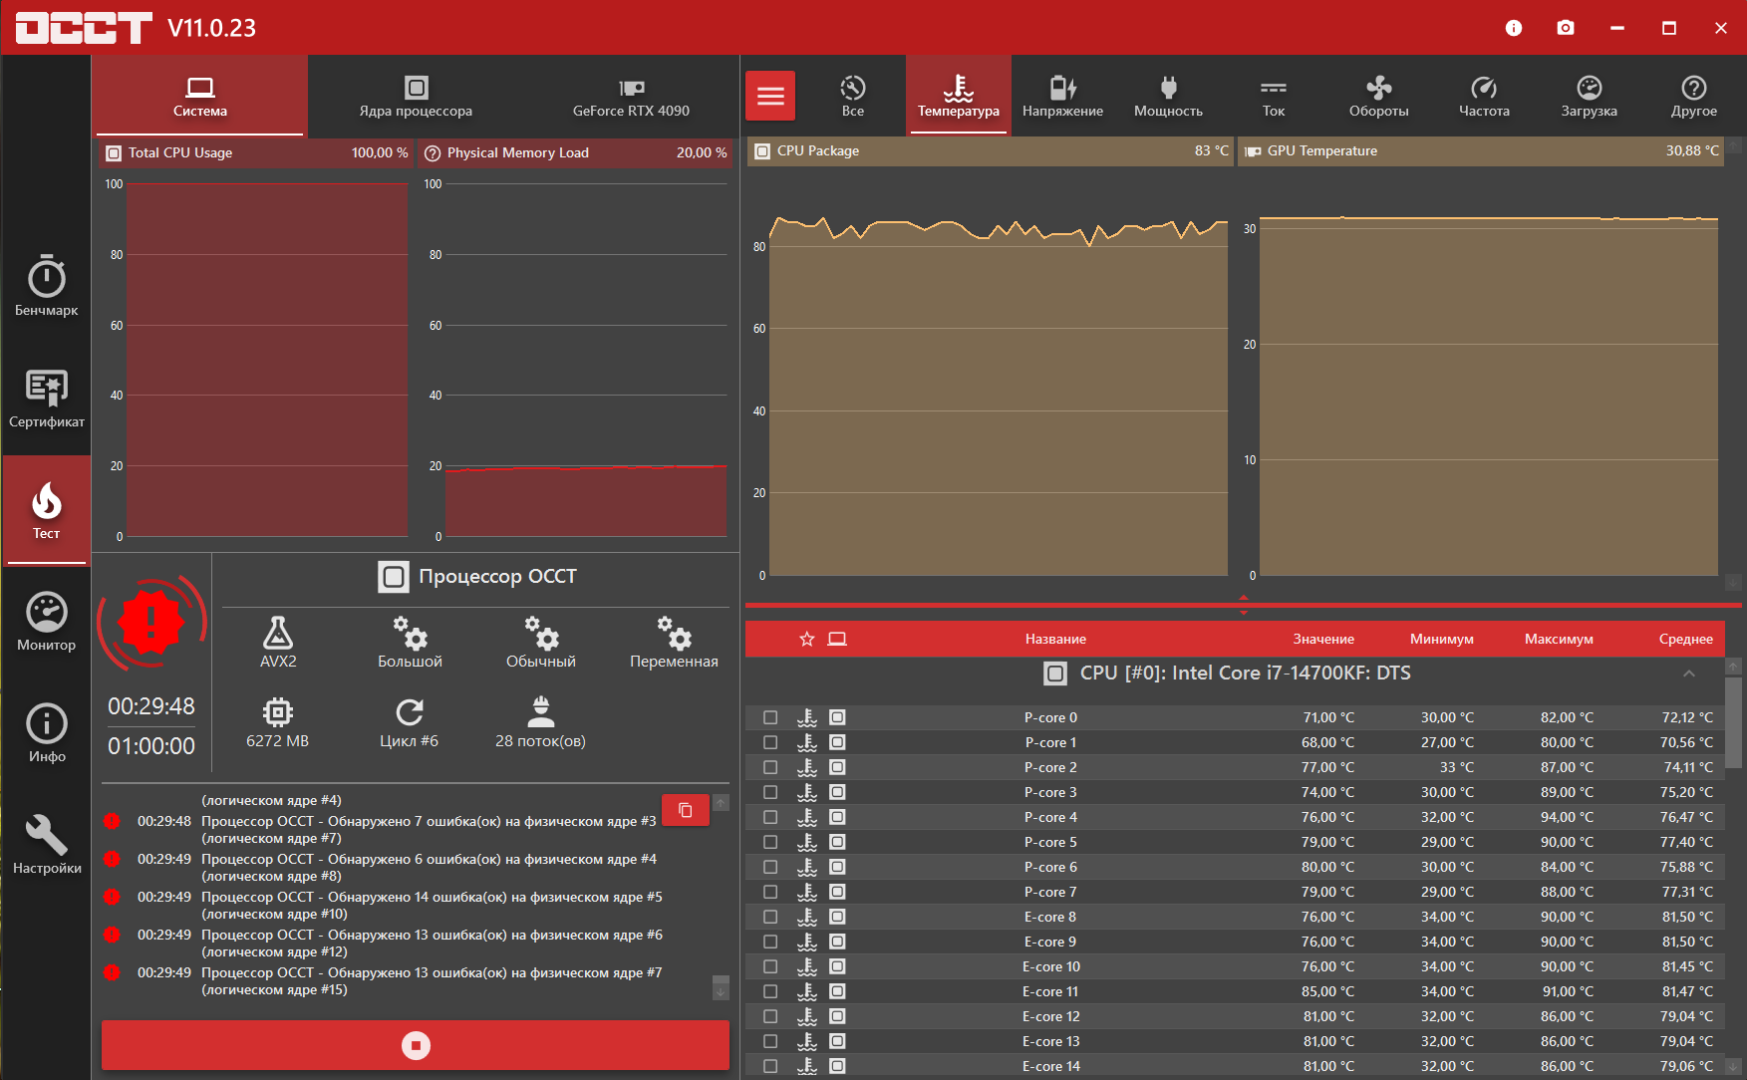The image size is (1747, 1080).
Task: Select the Переменная load option
Action: 674,642
